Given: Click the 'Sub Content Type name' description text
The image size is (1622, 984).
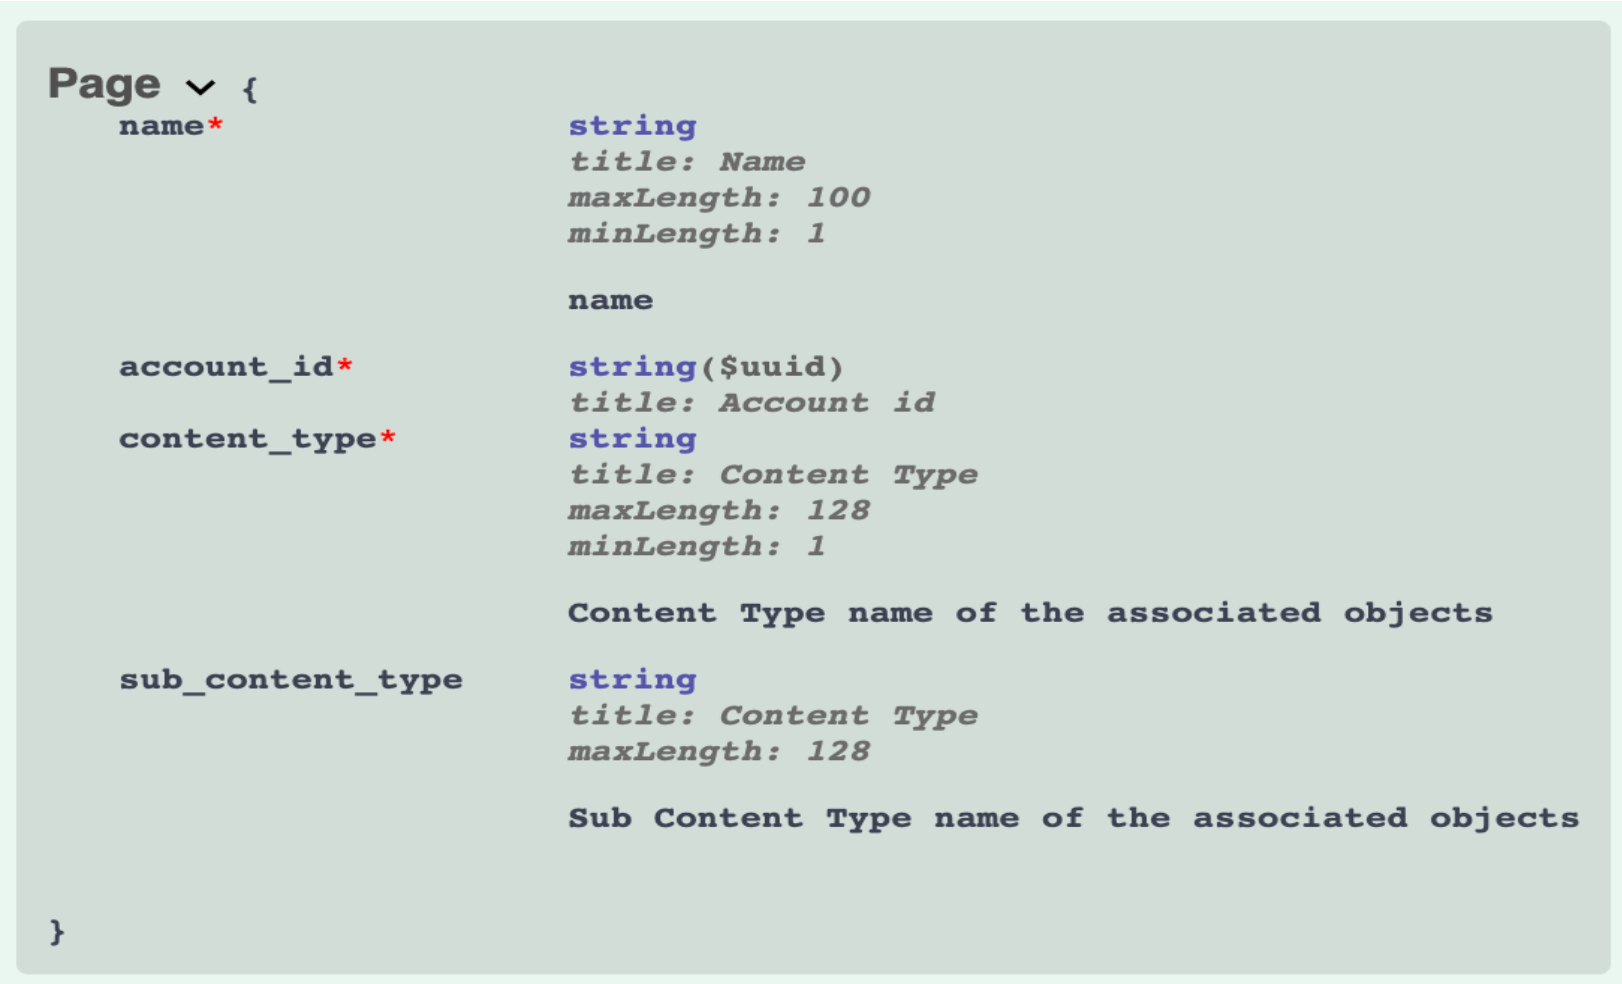Looking at the screenshot, I should (x=1074, y=818).
